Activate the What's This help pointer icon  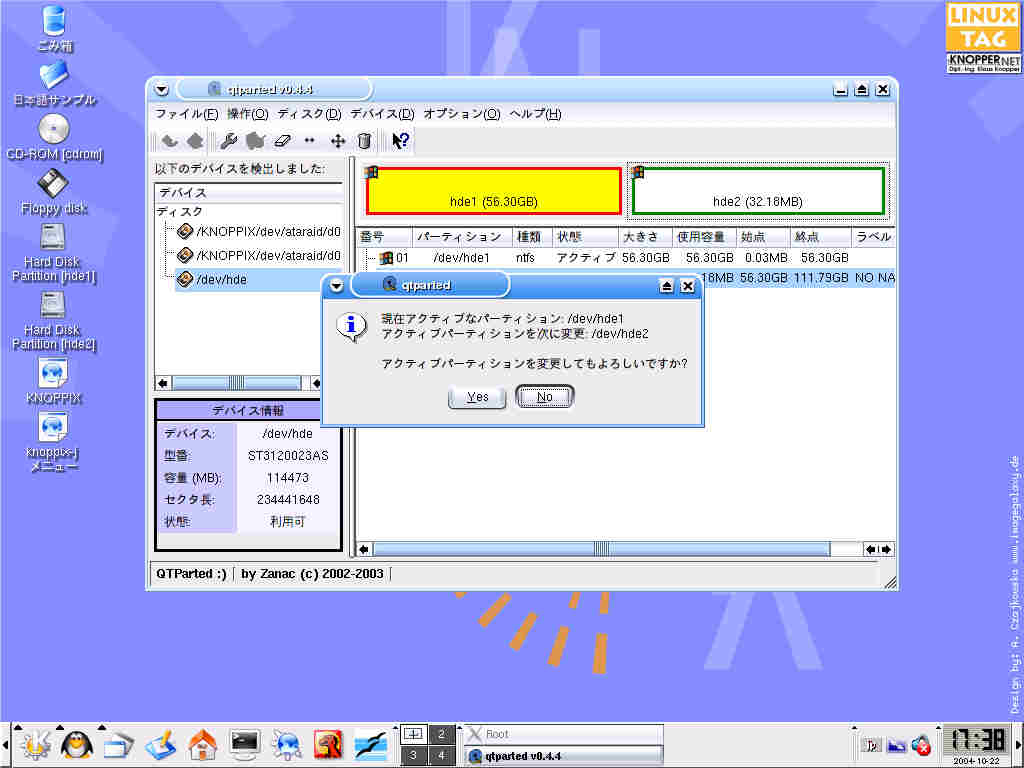tap(400, 140)
